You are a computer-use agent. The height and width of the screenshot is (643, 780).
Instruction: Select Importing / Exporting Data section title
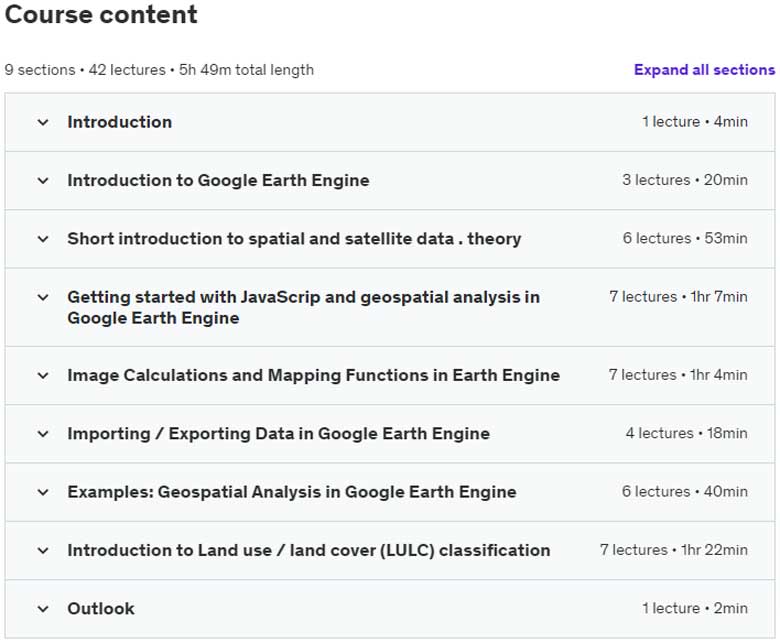pos(279,434)
